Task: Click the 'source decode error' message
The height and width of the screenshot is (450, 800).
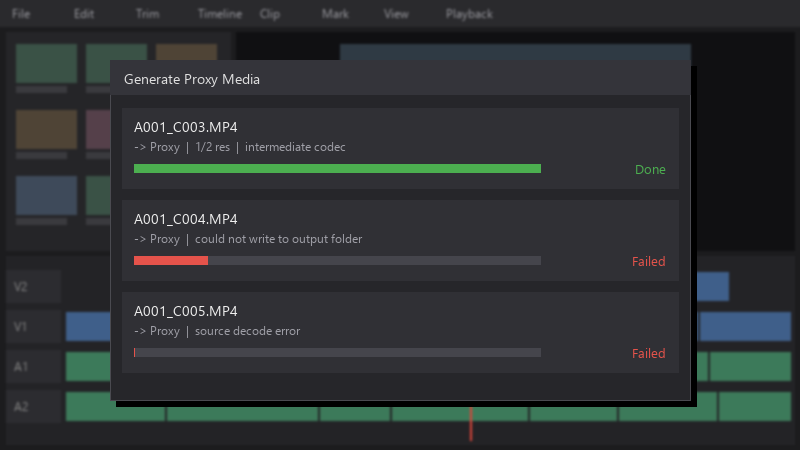Action: coord(247,331)
